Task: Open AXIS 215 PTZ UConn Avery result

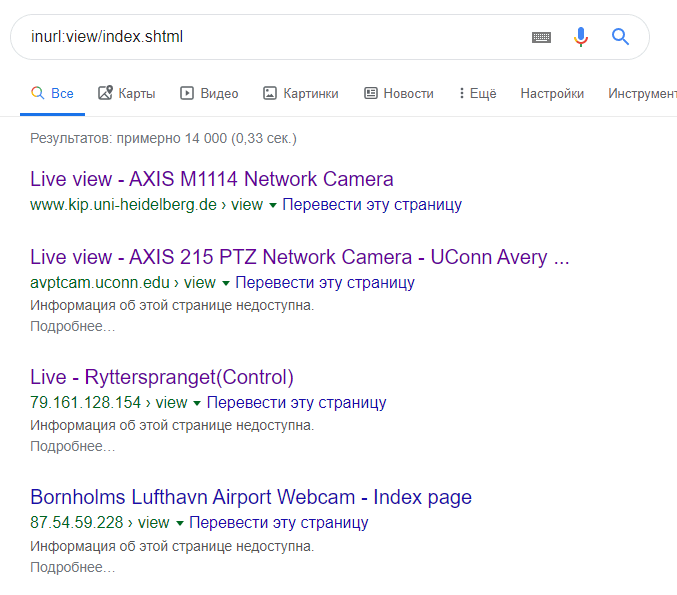Action: click(x=300, y=257)
